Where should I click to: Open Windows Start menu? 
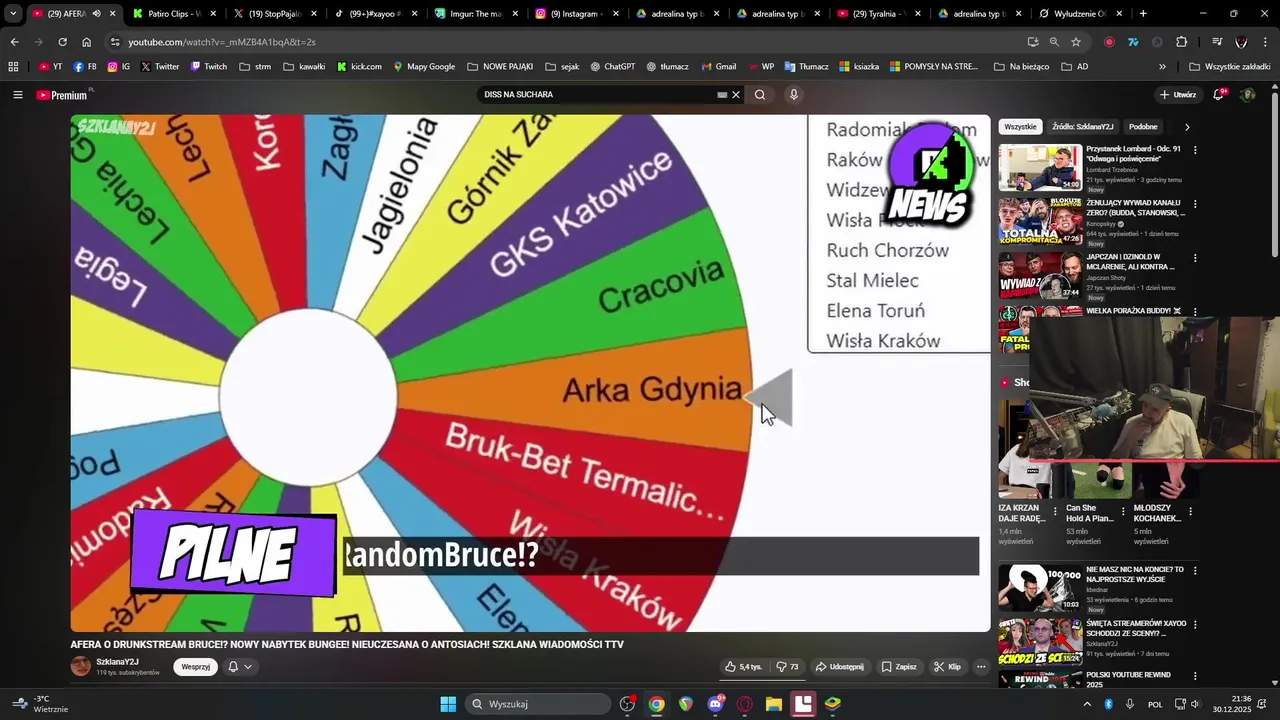click(x=448, y=704)
